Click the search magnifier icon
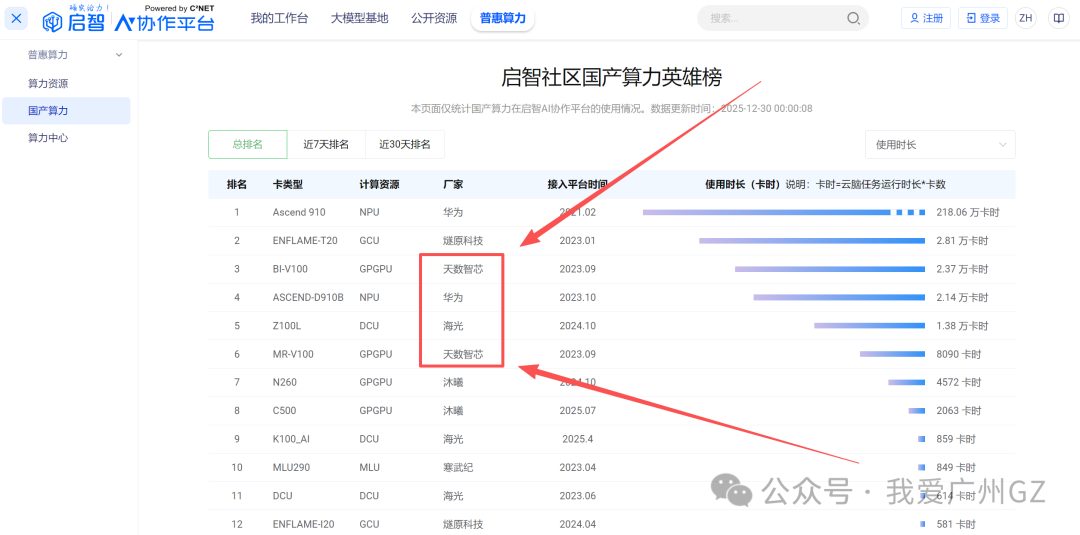 click(853, 18)
